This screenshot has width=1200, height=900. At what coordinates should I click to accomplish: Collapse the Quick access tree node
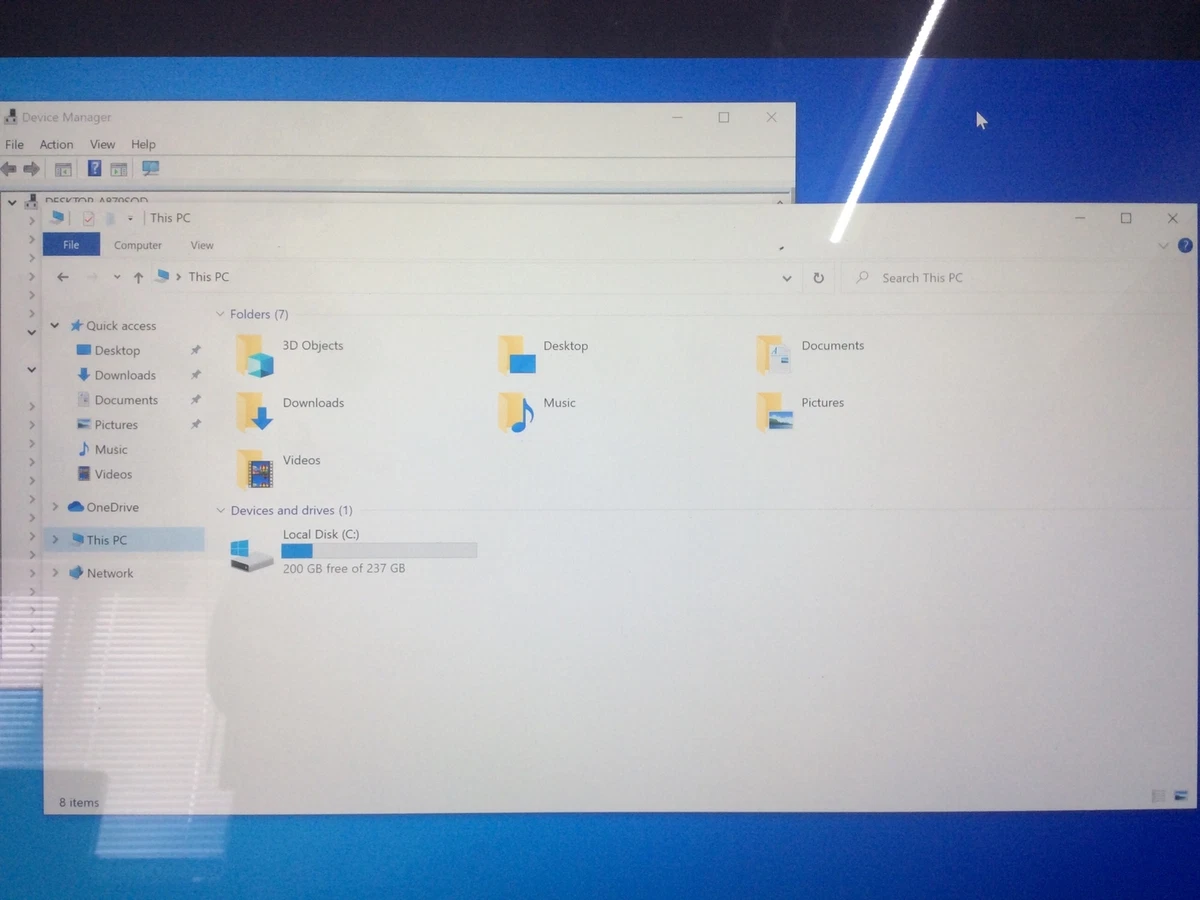[x=55, y=326]
